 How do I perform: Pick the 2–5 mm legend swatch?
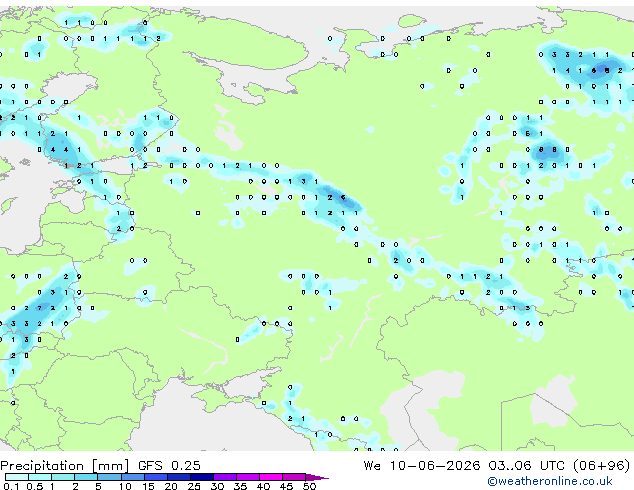(x=86, y=477)
